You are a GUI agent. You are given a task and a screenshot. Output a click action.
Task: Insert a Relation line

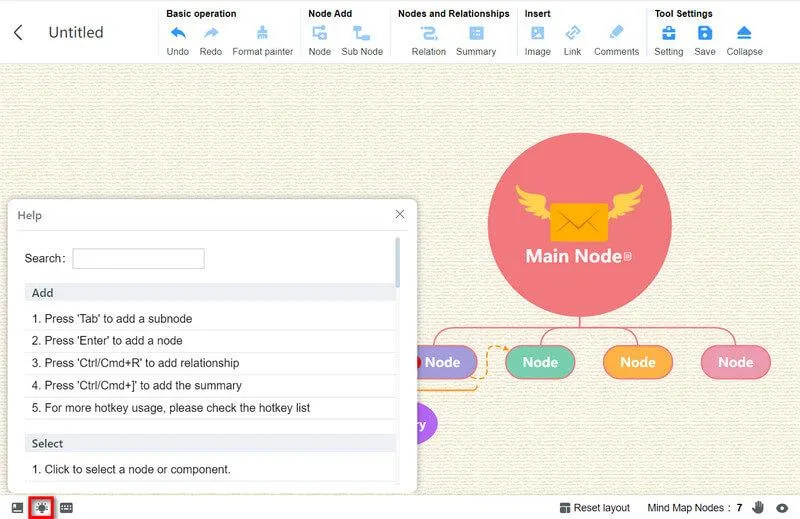pyautogui.click(x=429, y=41)
